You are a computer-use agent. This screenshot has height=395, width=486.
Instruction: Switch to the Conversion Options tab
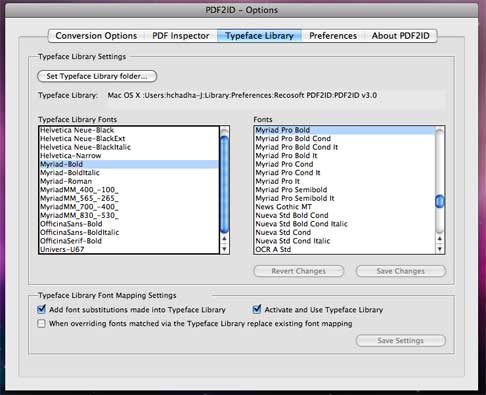[96, 36]
